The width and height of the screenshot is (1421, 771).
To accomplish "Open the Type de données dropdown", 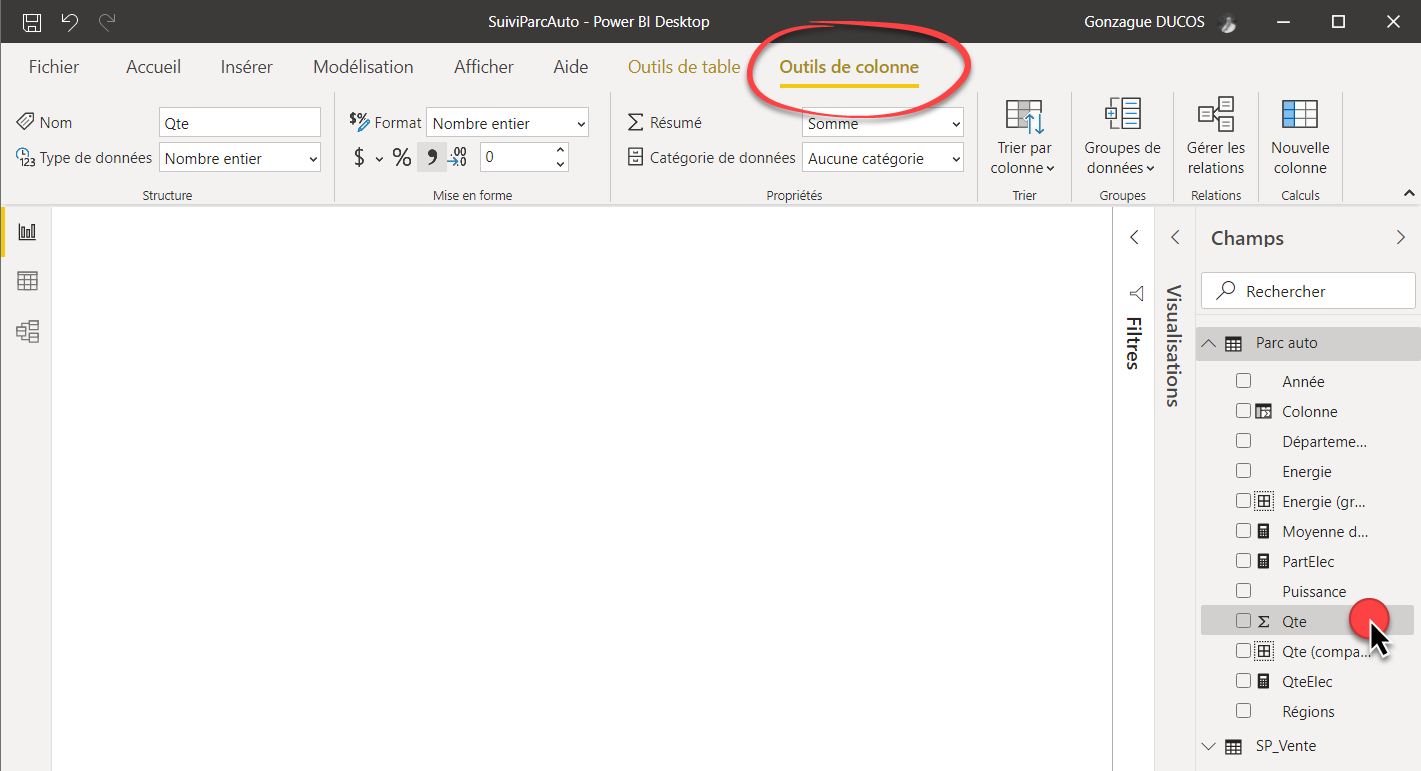I will pyautogui.click(x=240, y=158).
